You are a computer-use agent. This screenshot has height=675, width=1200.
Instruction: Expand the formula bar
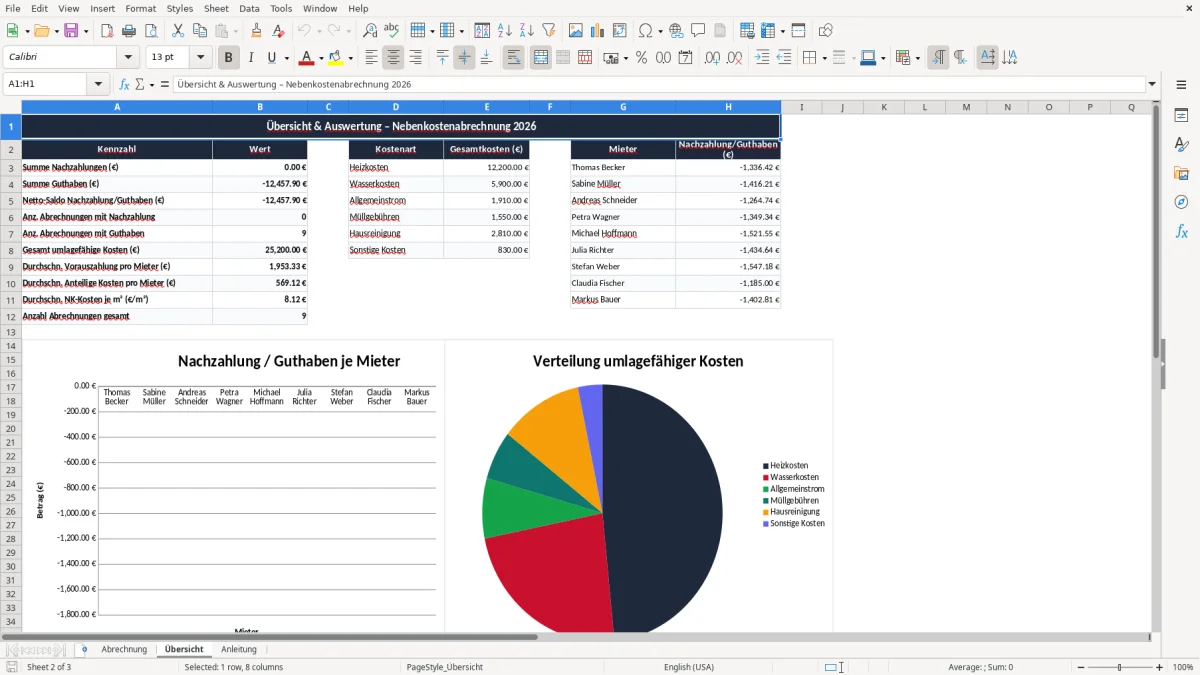(1152, 84)
